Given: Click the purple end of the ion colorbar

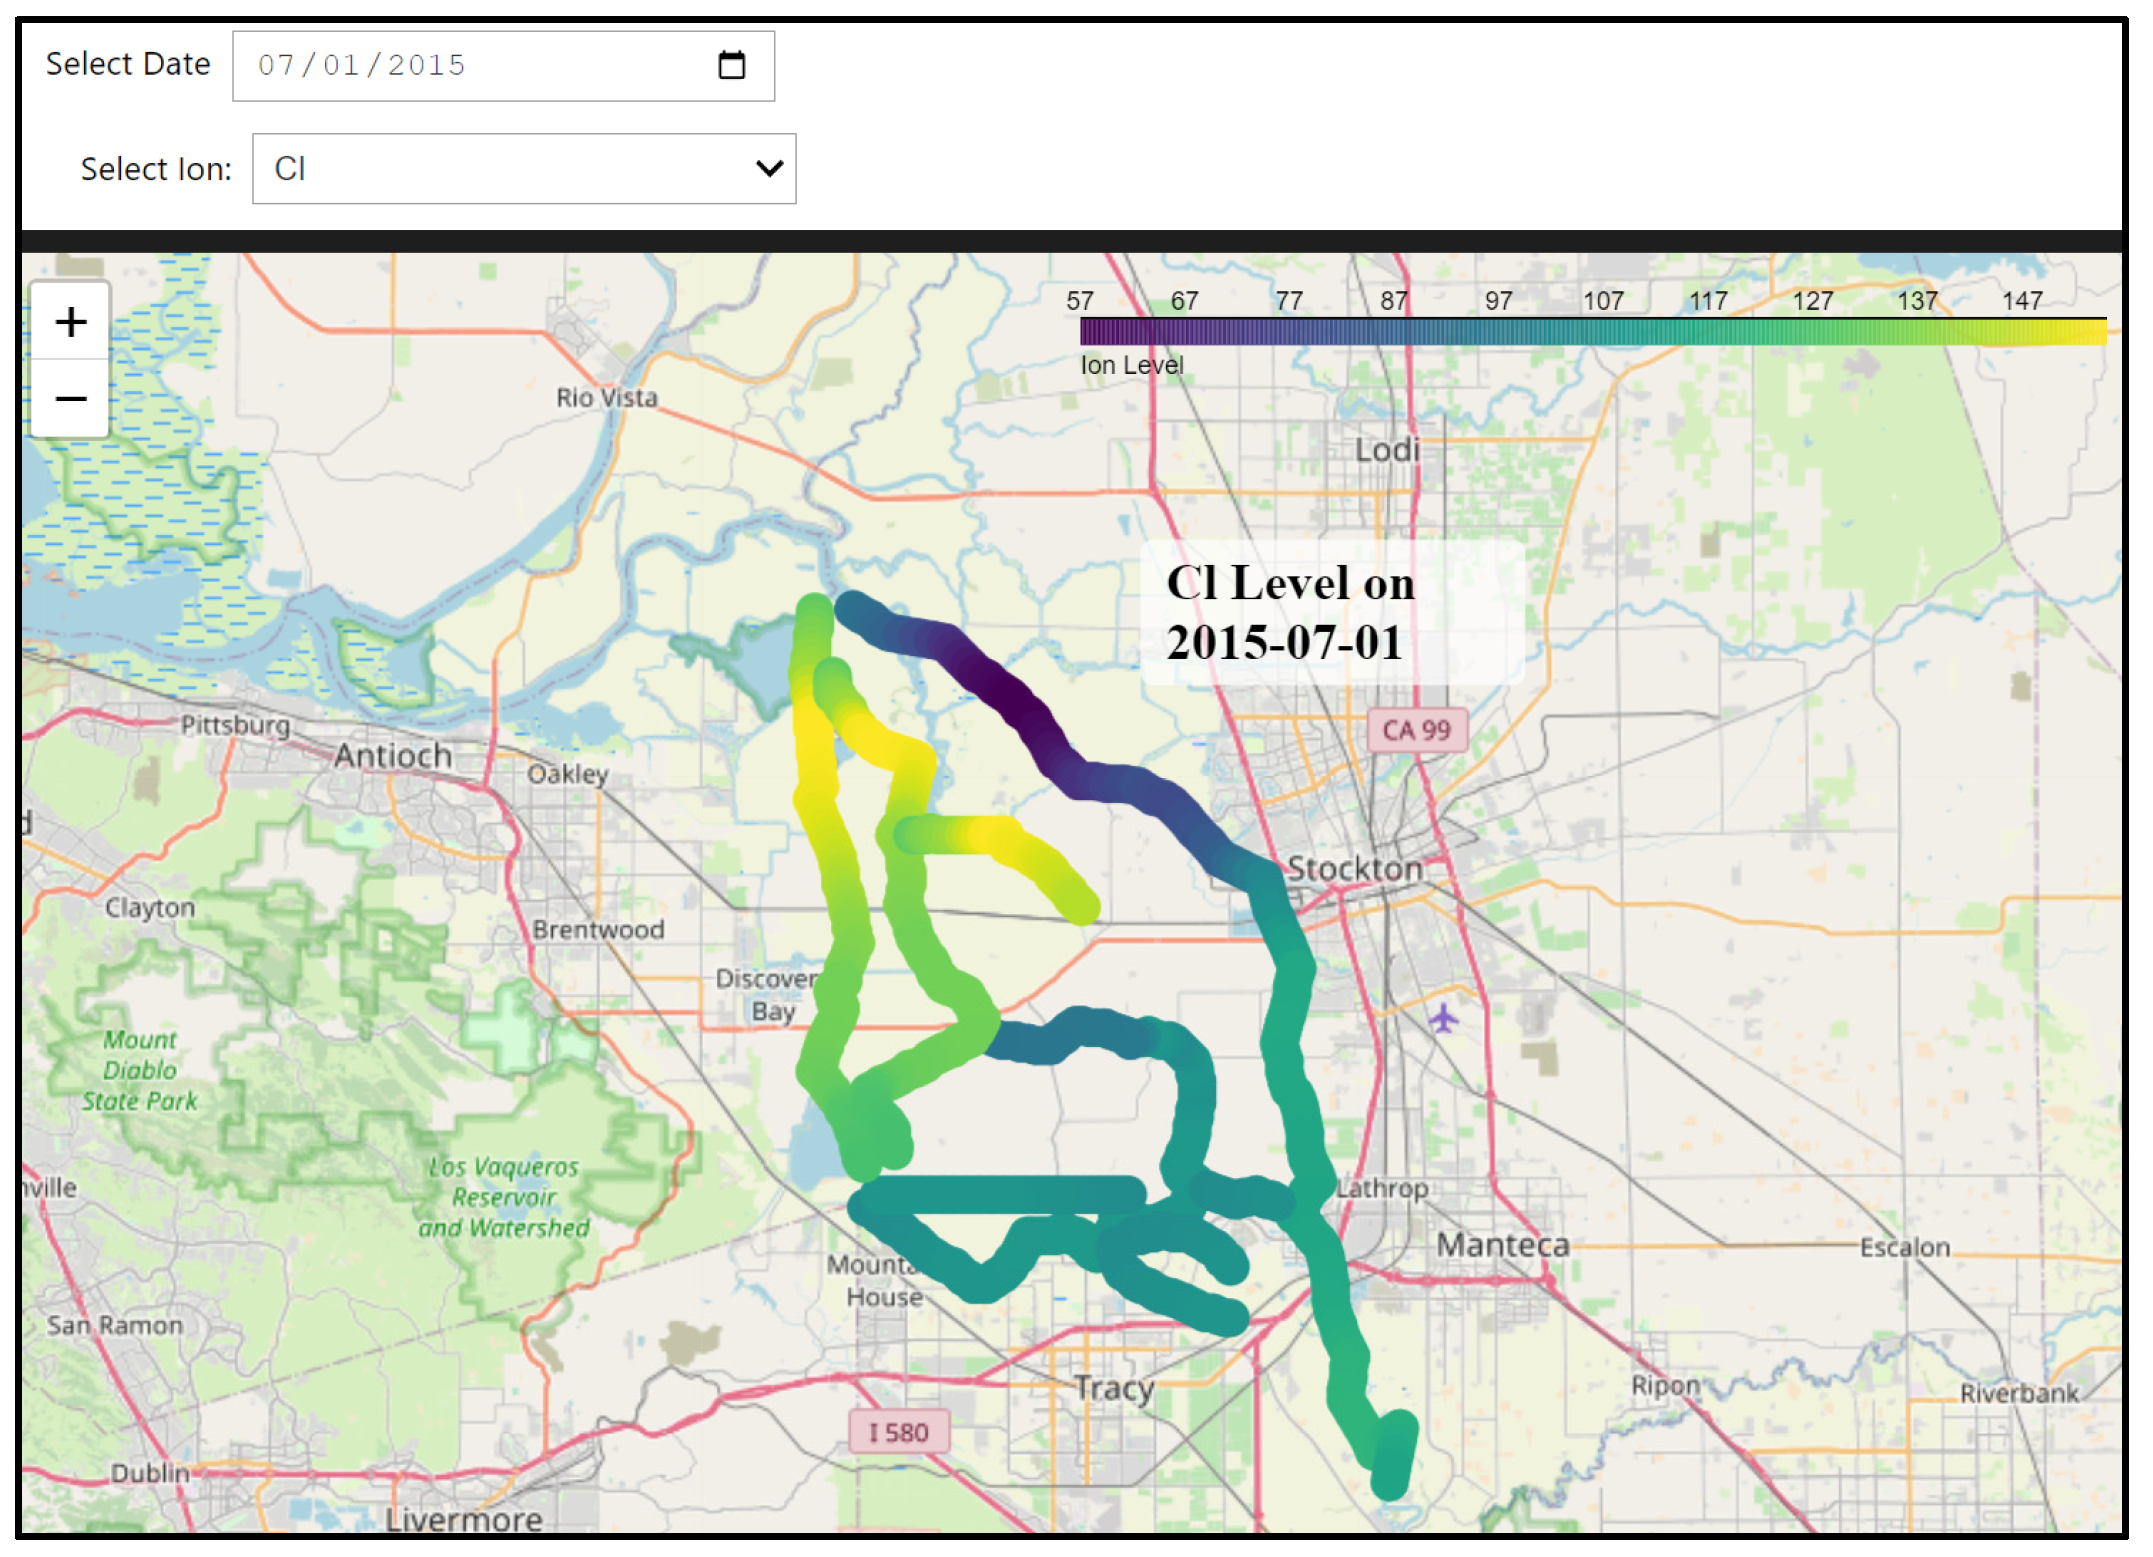Looking at the screenshot, I should point(1093,332).
